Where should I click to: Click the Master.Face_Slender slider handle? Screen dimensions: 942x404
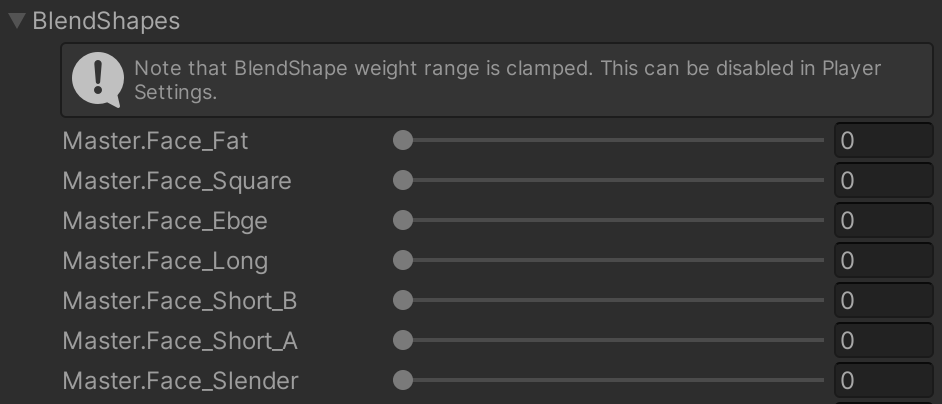pyautogui.click(x=403, y=380)
